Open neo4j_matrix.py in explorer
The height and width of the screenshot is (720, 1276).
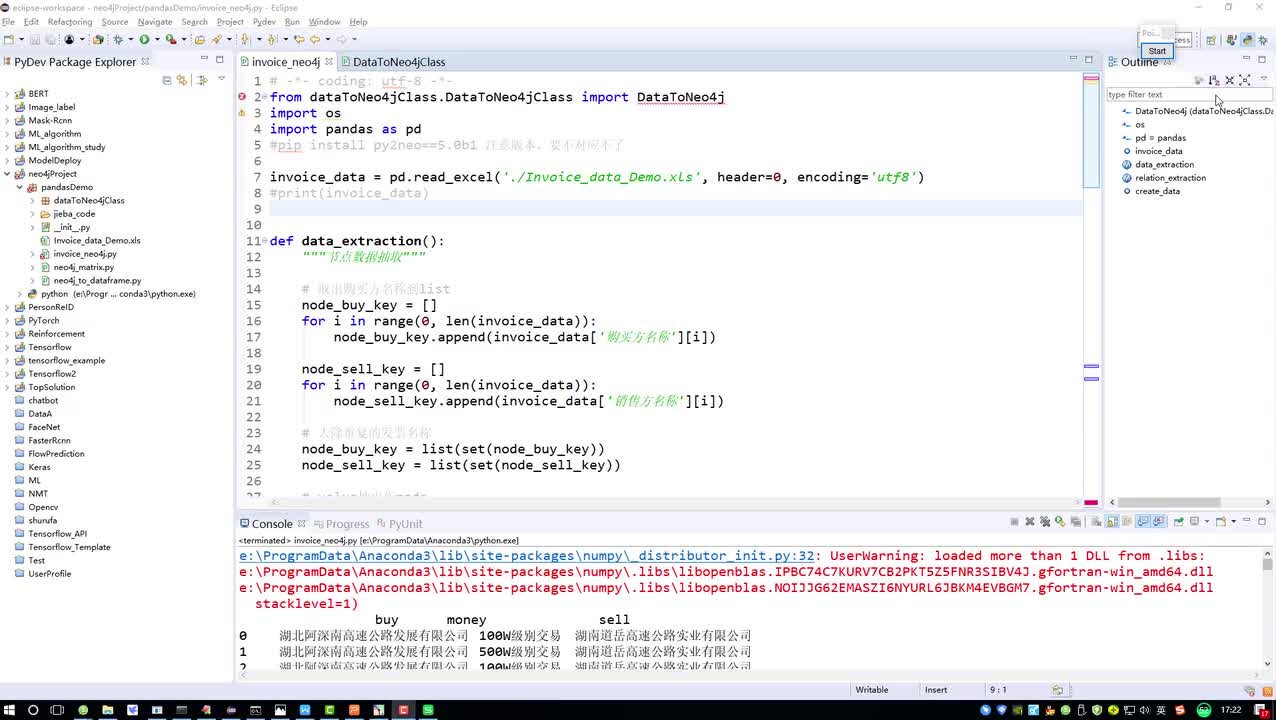pos(84,267)
